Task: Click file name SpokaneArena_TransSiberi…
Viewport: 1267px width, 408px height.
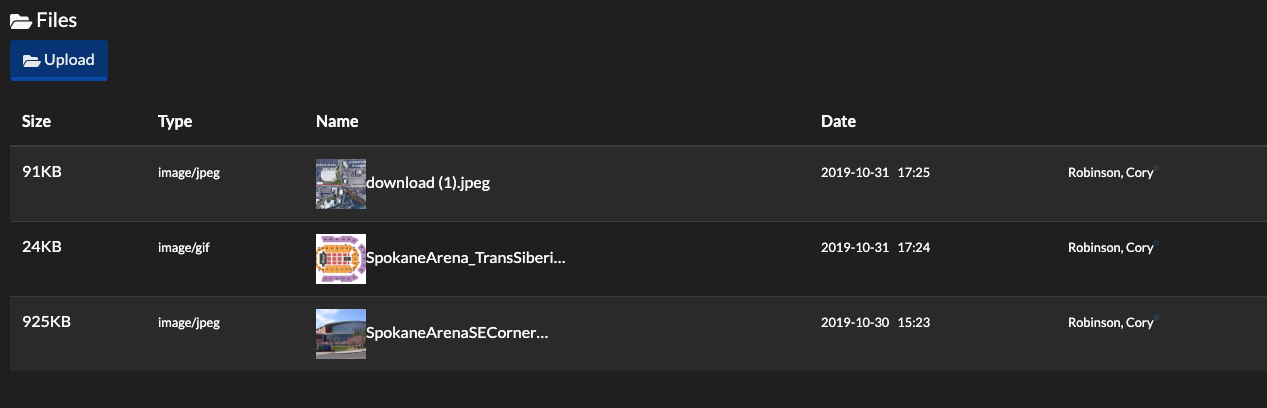Action: click(466, 258)
